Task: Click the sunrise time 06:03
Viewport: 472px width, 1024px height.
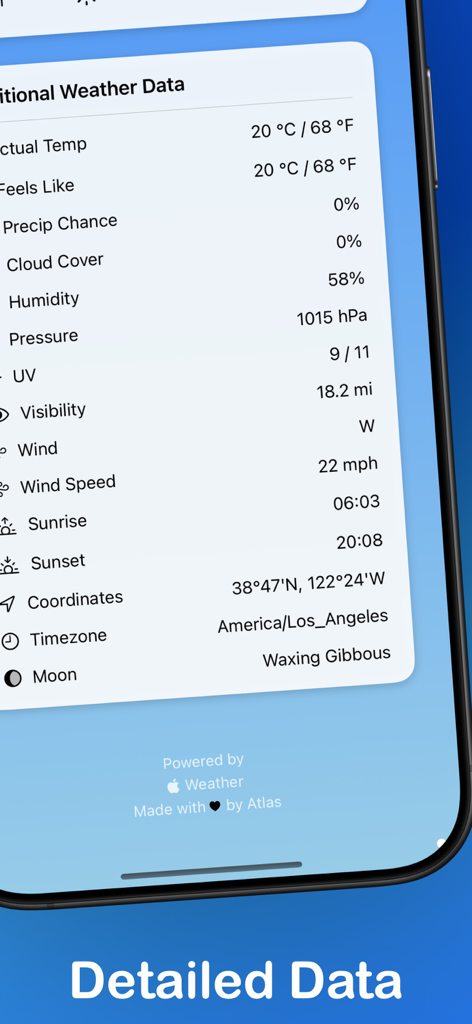Action: (356, 503)
